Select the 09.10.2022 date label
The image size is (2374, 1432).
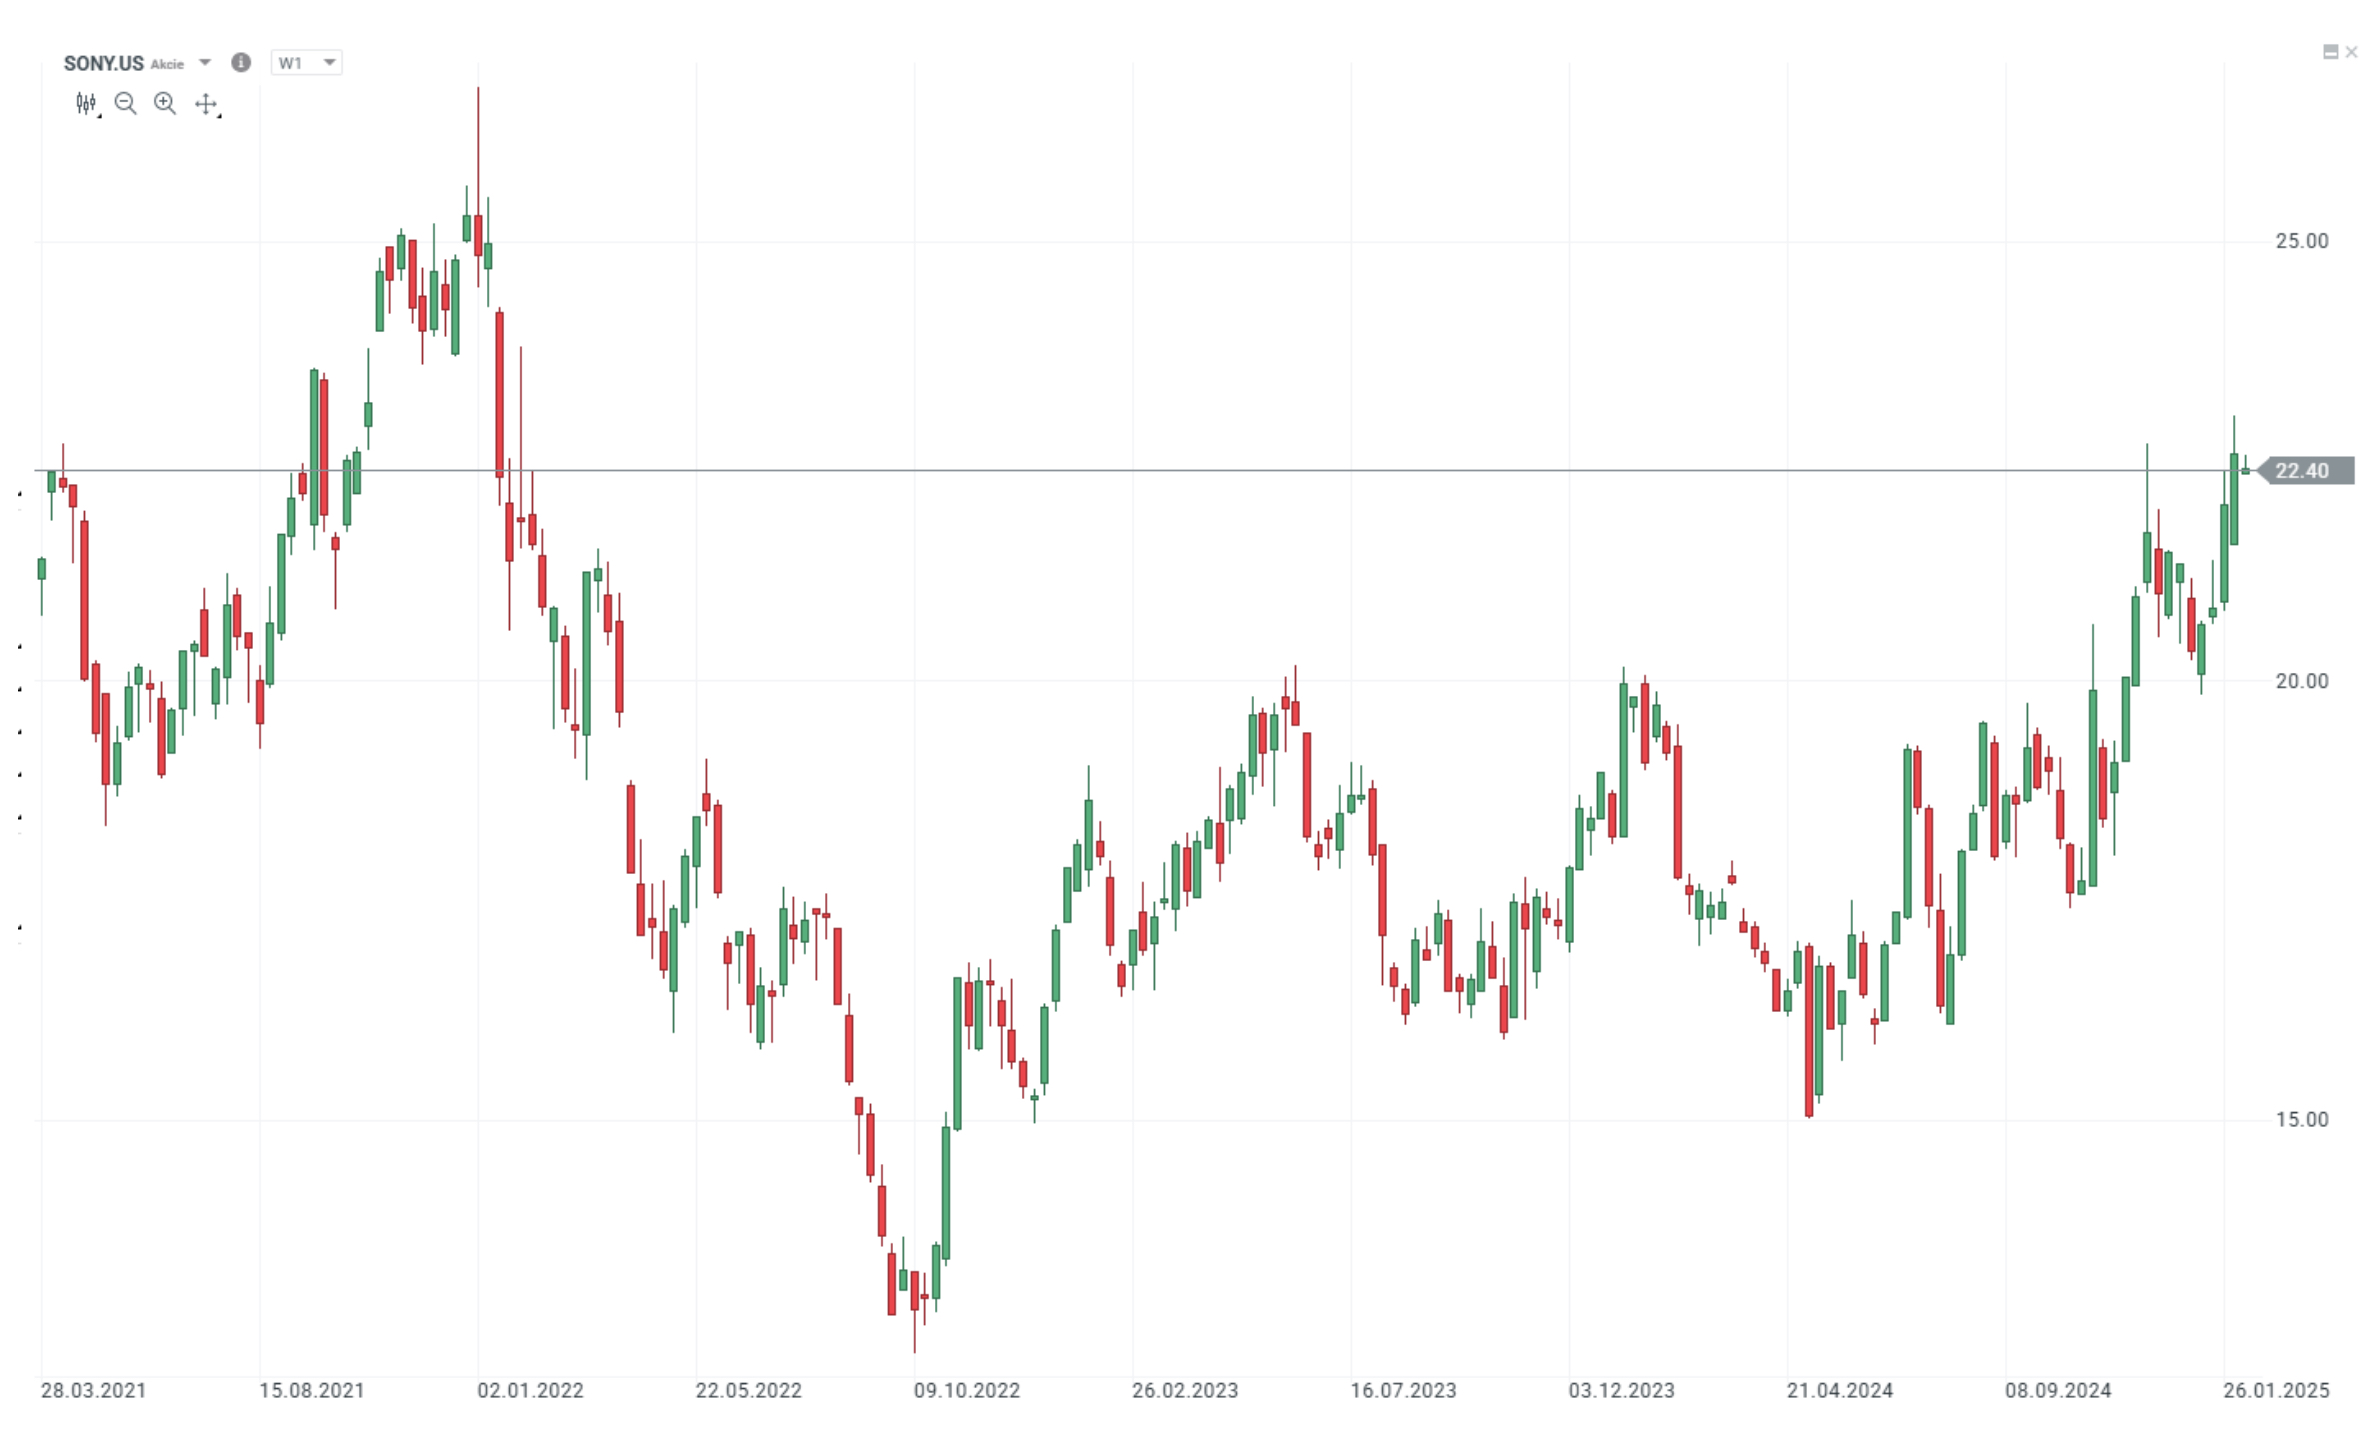[x=966, y=1390]
